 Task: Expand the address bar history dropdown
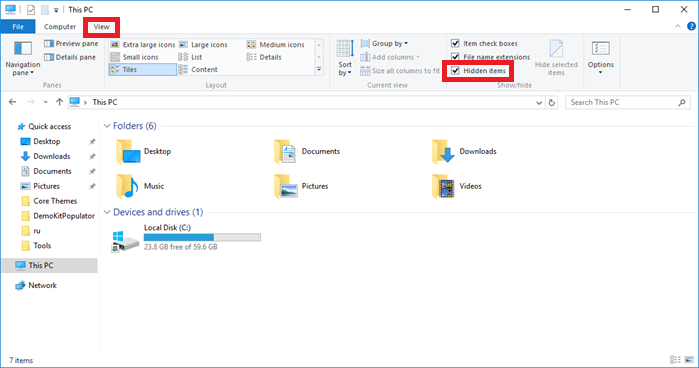(x=539, y=103)
